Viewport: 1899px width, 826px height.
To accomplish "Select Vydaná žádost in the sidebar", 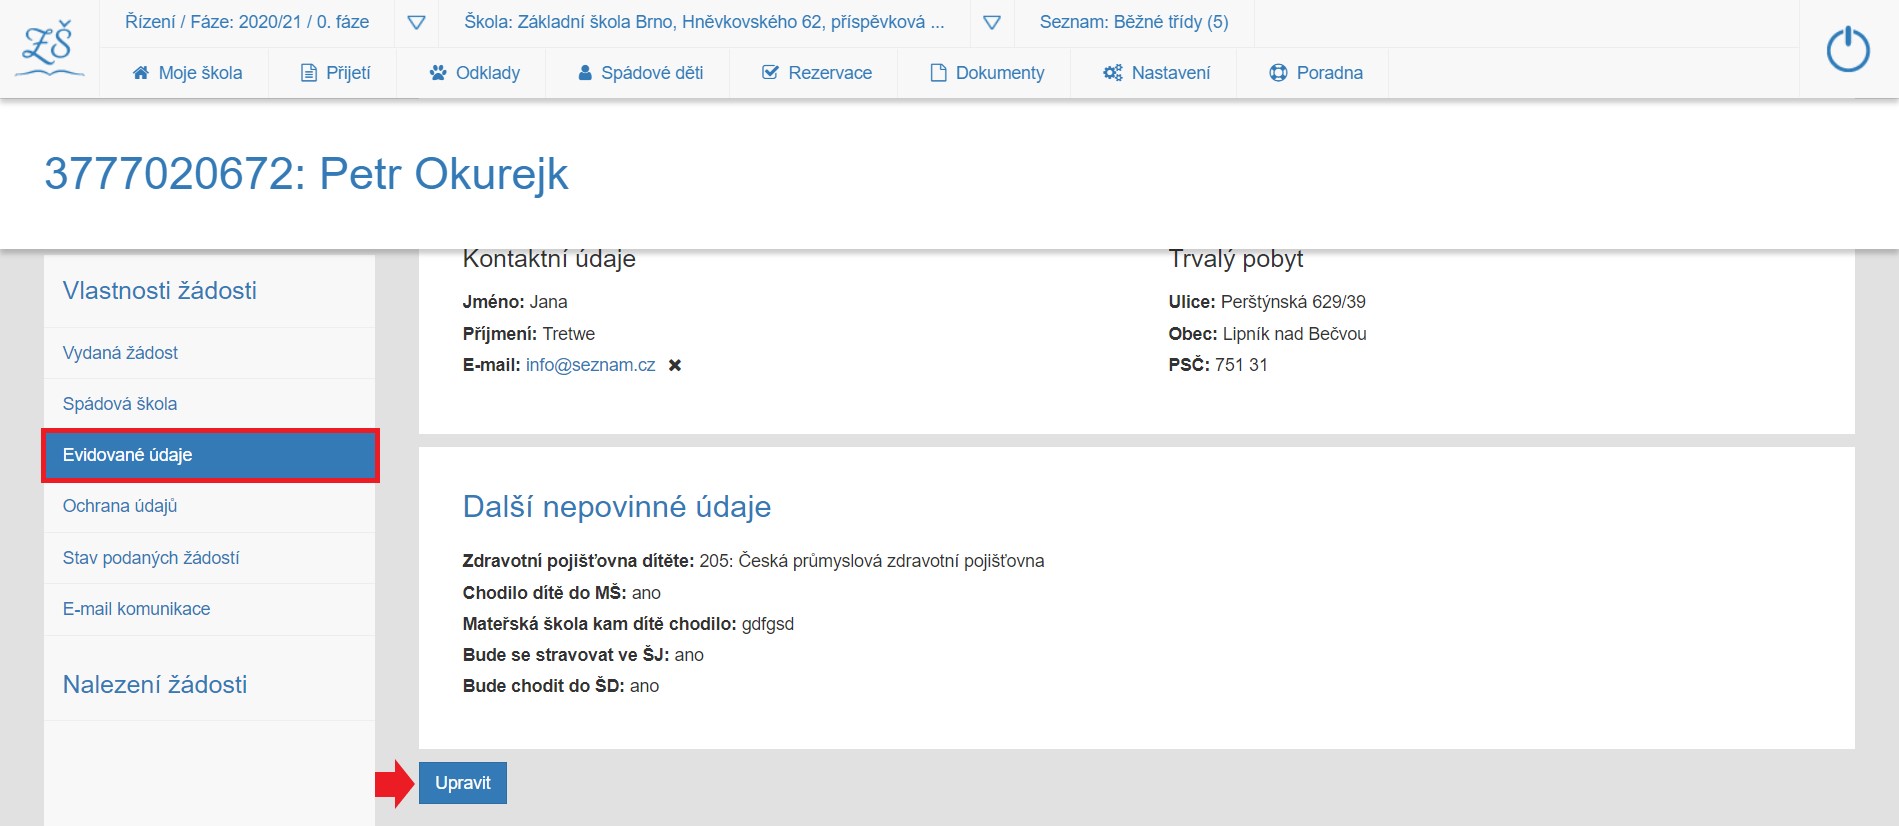I will click(x=209, y=353).
